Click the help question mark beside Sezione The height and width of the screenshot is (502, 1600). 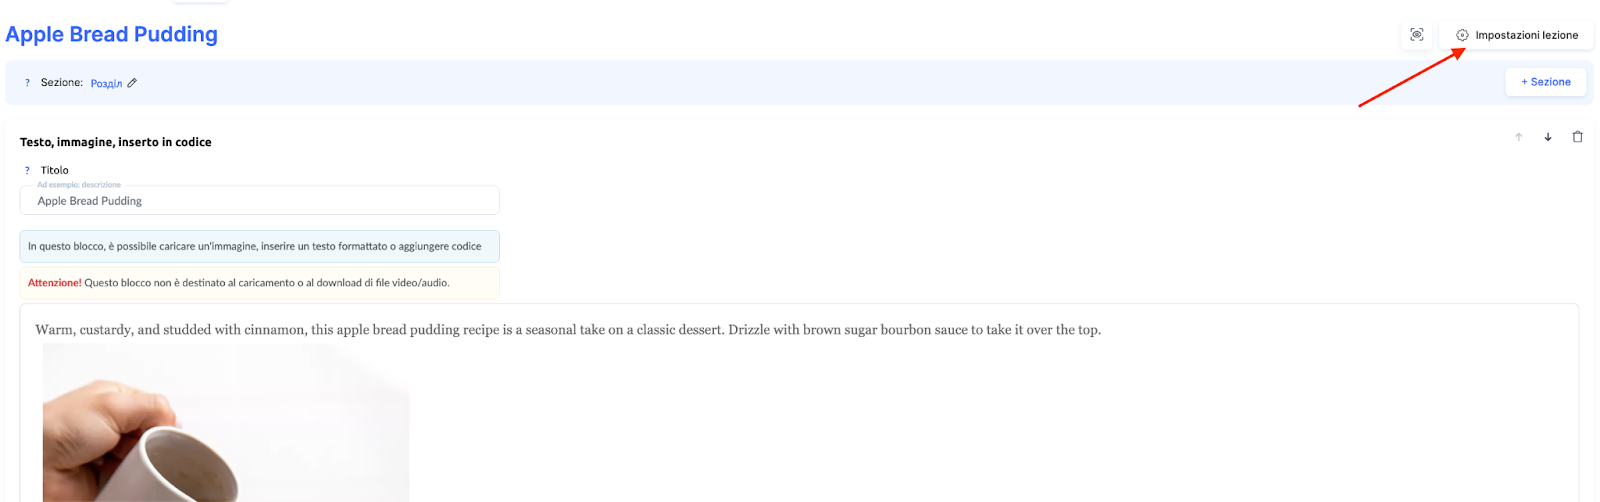coord(27,83)
